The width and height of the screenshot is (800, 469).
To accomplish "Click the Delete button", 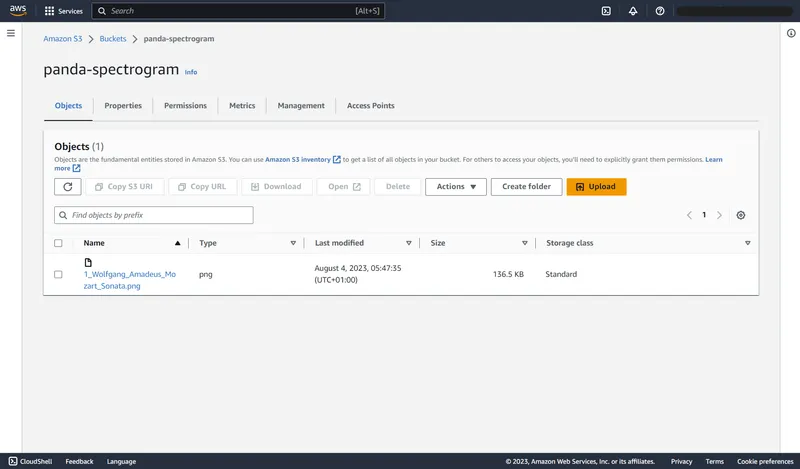I will pos(397,187).
